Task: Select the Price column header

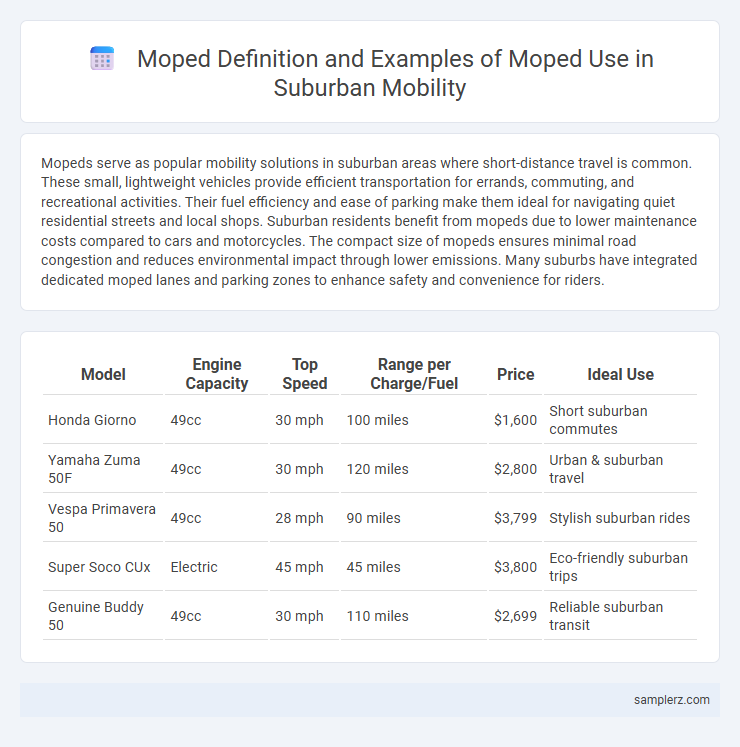Action: point(516,374)
